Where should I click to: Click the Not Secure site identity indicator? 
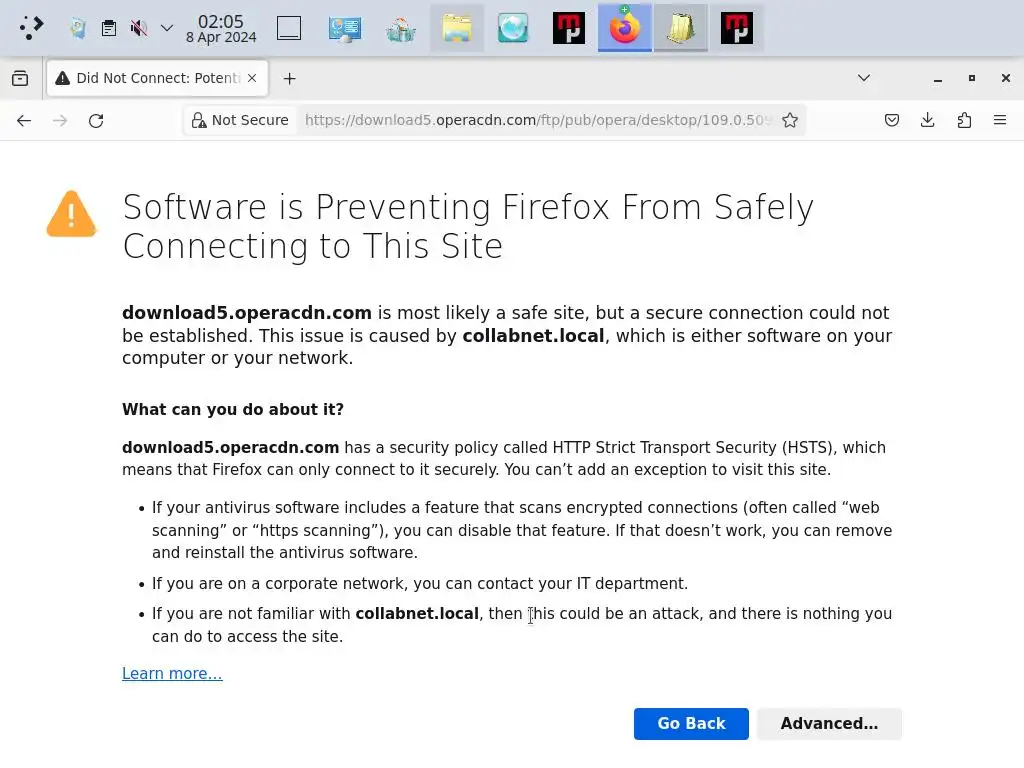coord(240,120)
